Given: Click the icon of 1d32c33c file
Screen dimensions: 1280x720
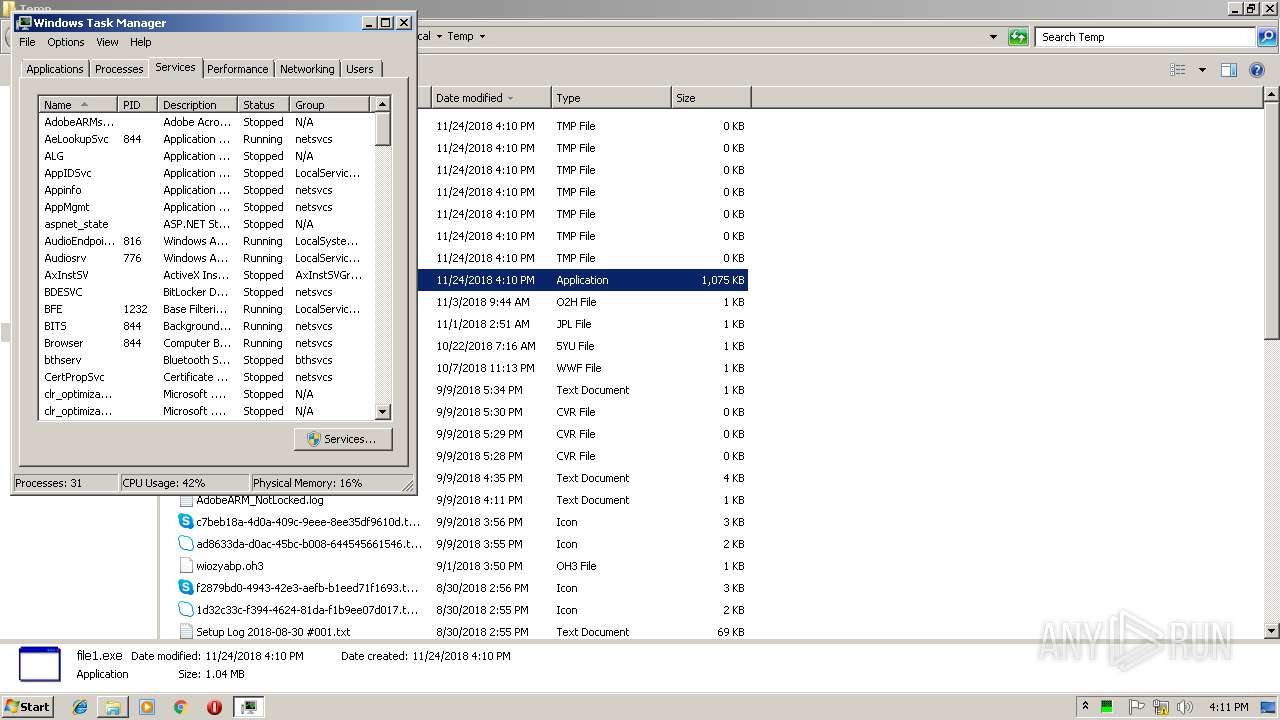Looking at the screenshot, I should (x=186, y=610).
